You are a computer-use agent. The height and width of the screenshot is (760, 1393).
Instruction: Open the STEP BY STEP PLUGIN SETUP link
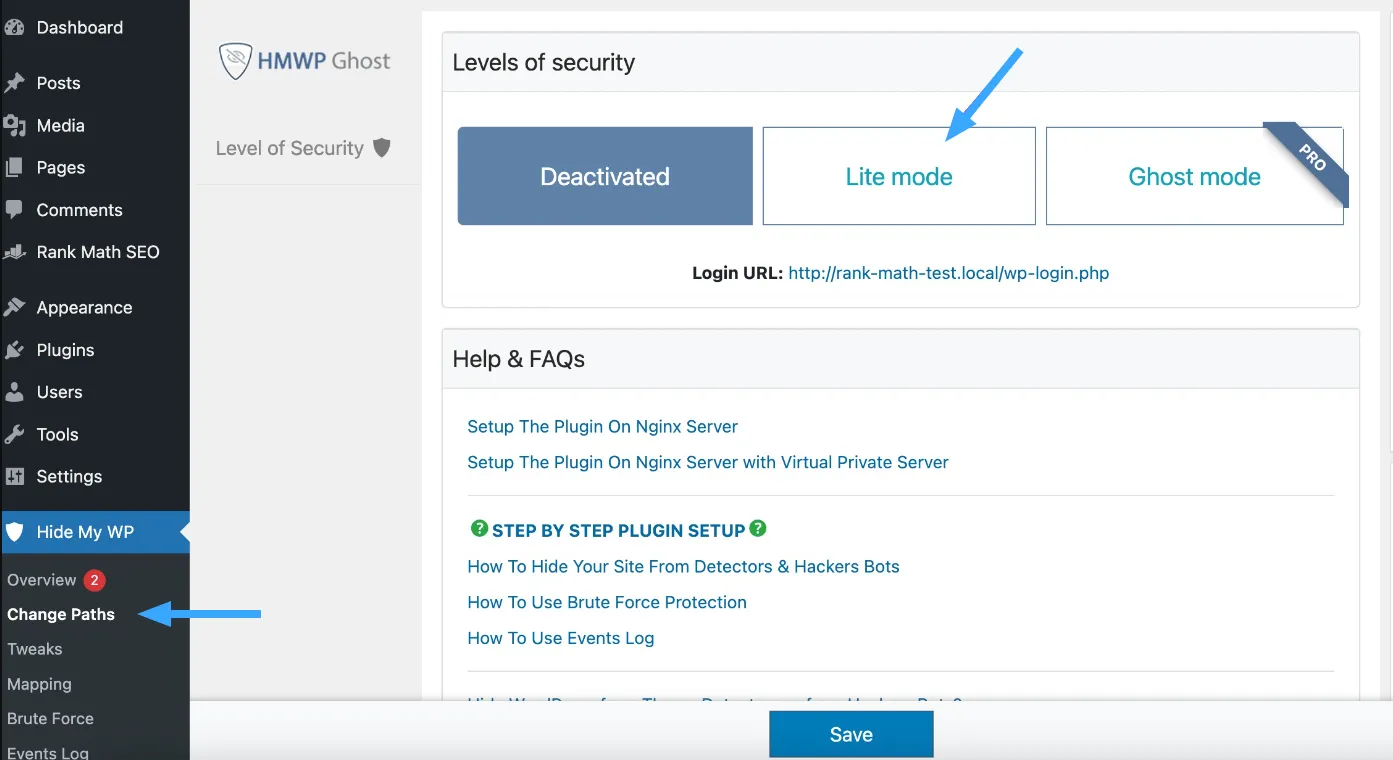(619, 530)
